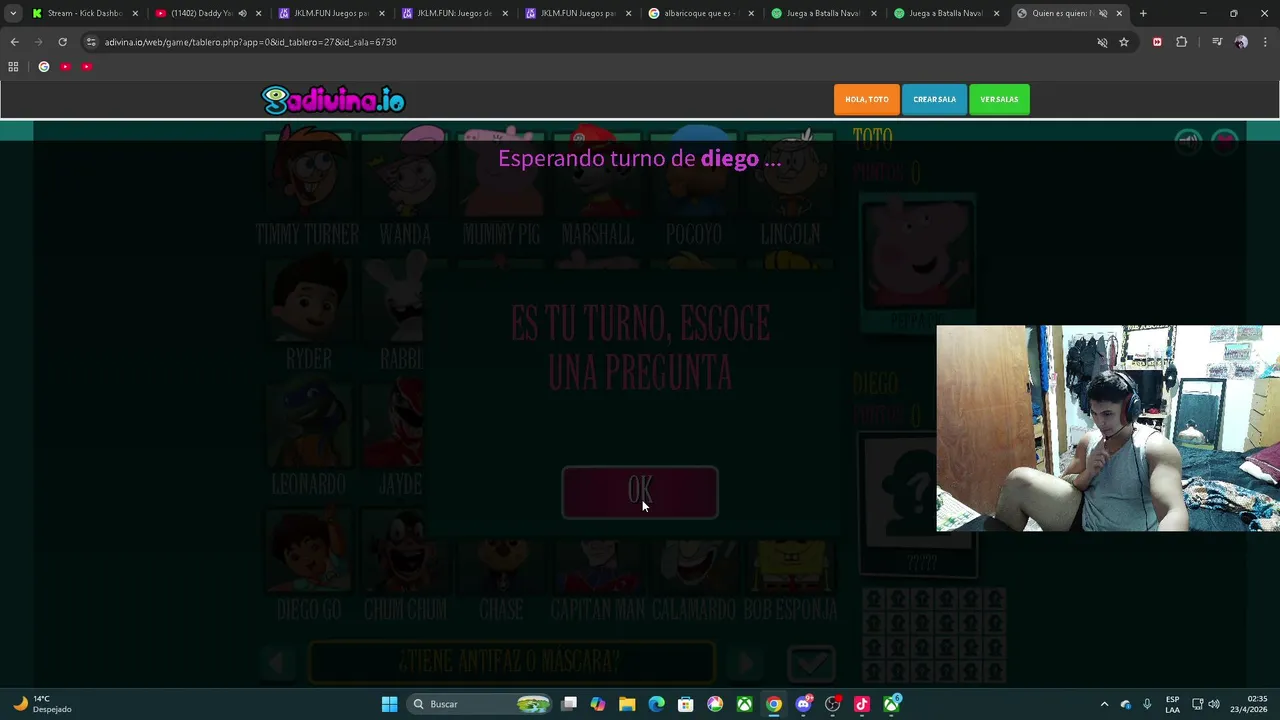Open the apps grid in bookmarks bar

pyautogui.click(x=13, y=67)
